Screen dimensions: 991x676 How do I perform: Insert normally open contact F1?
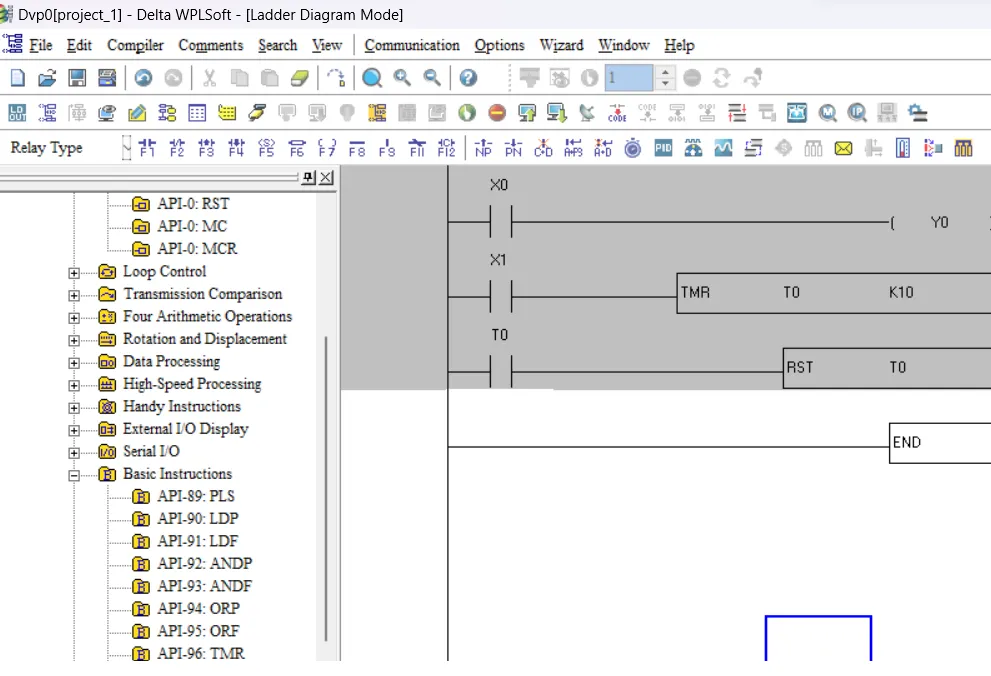tap(147, 148)
